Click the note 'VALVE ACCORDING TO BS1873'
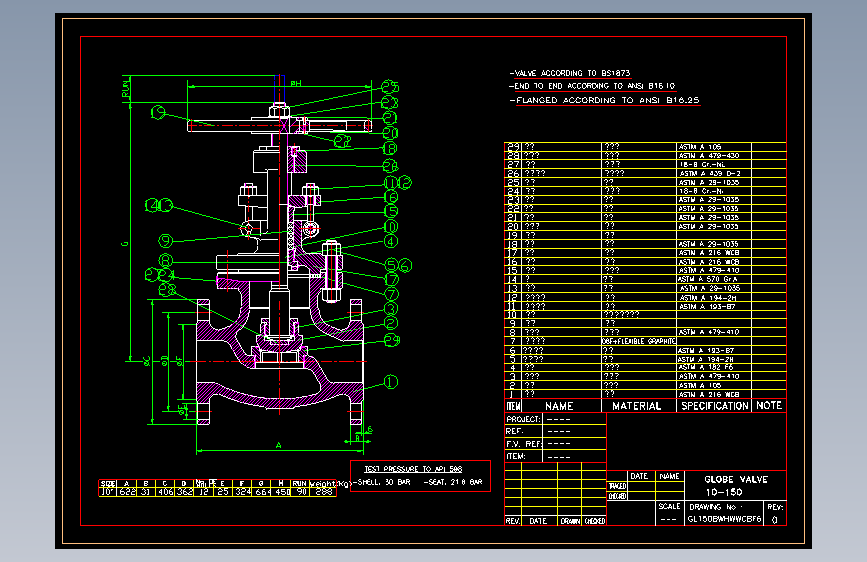 click(x=572, y=73)
